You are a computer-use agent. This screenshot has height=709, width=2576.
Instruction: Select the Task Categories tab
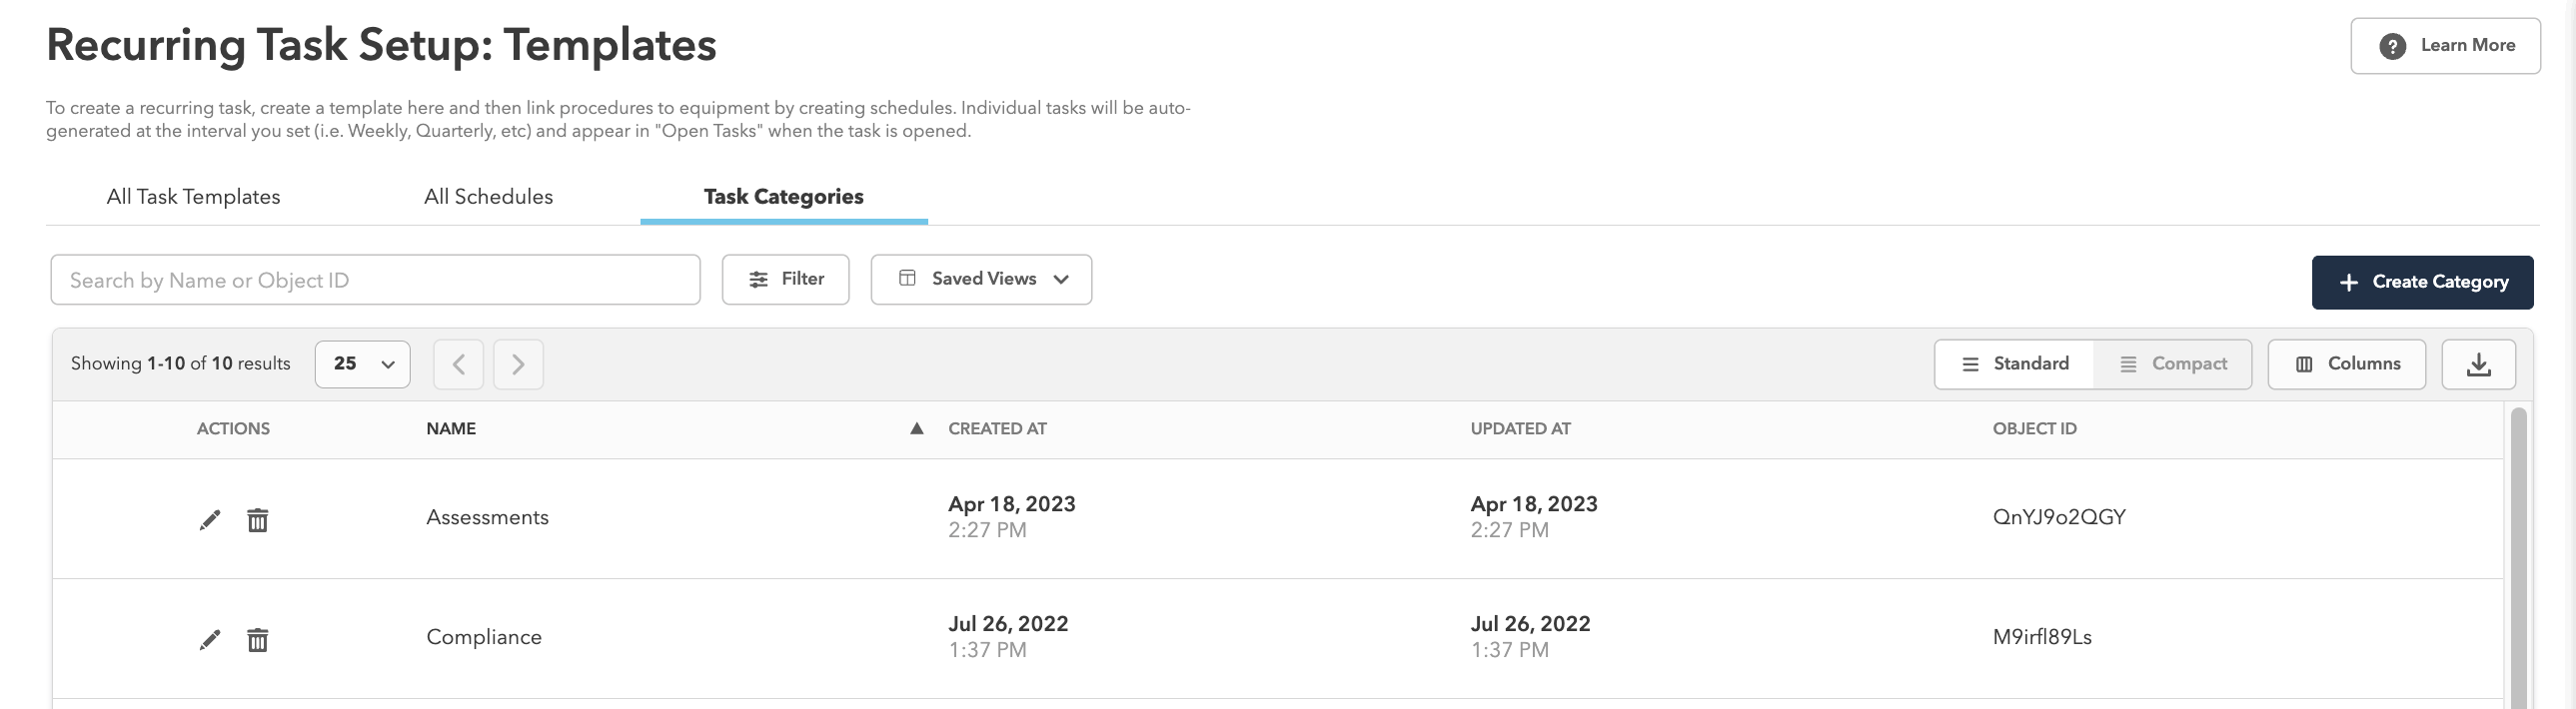[784, 197]
